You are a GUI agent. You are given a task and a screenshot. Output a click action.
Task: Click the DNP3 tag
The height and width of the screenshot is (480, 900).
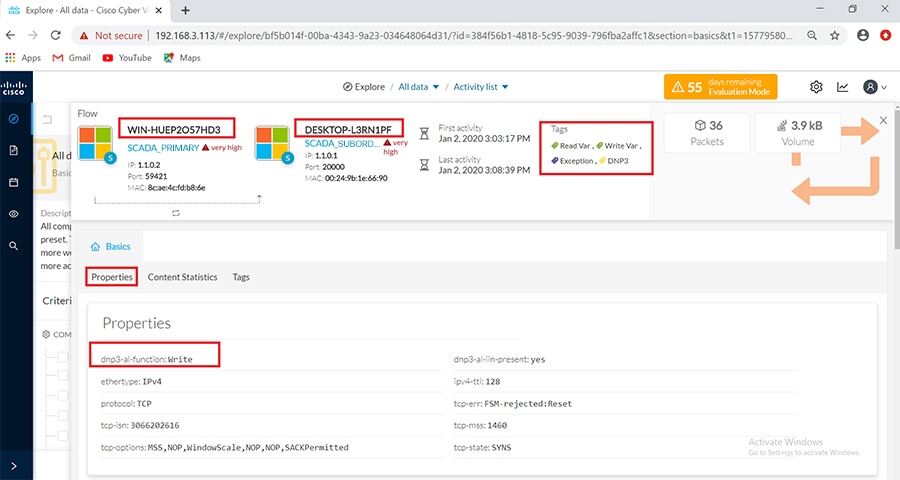click(x=614, y=161)
